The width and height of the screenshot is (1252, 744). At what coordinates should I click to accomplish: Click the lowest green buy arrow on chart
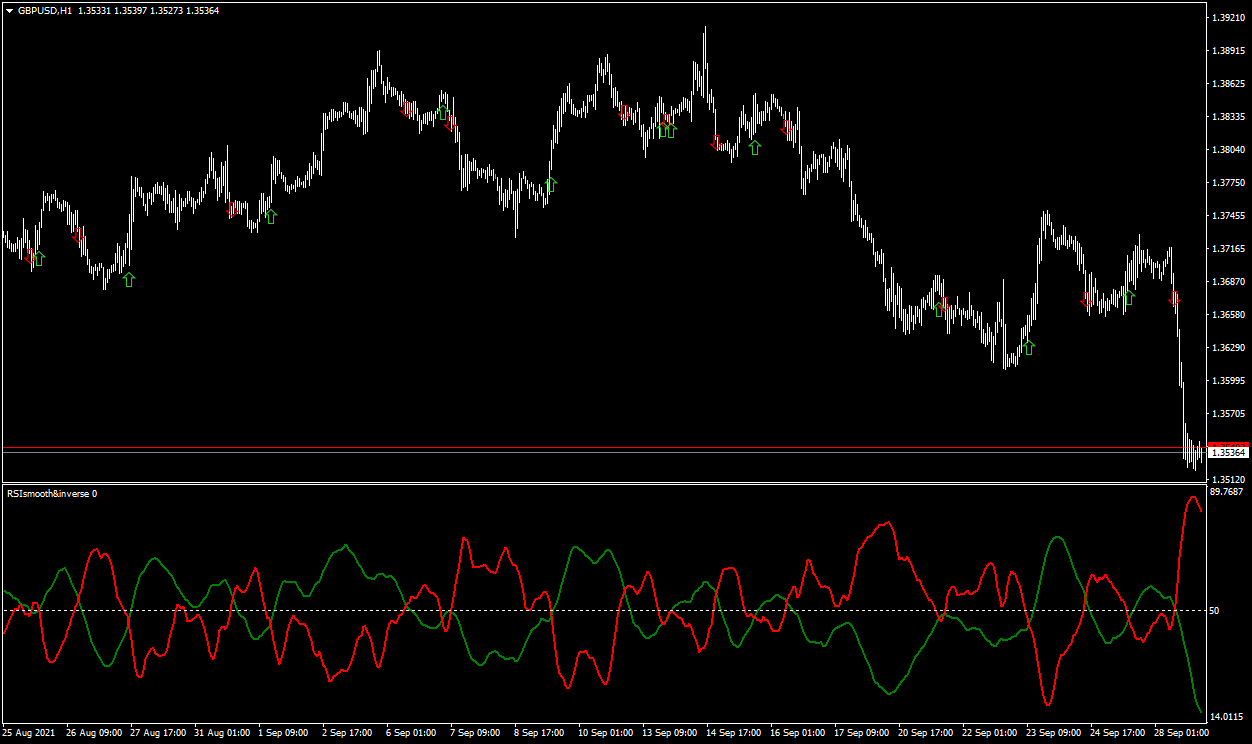pos(1028,347)
